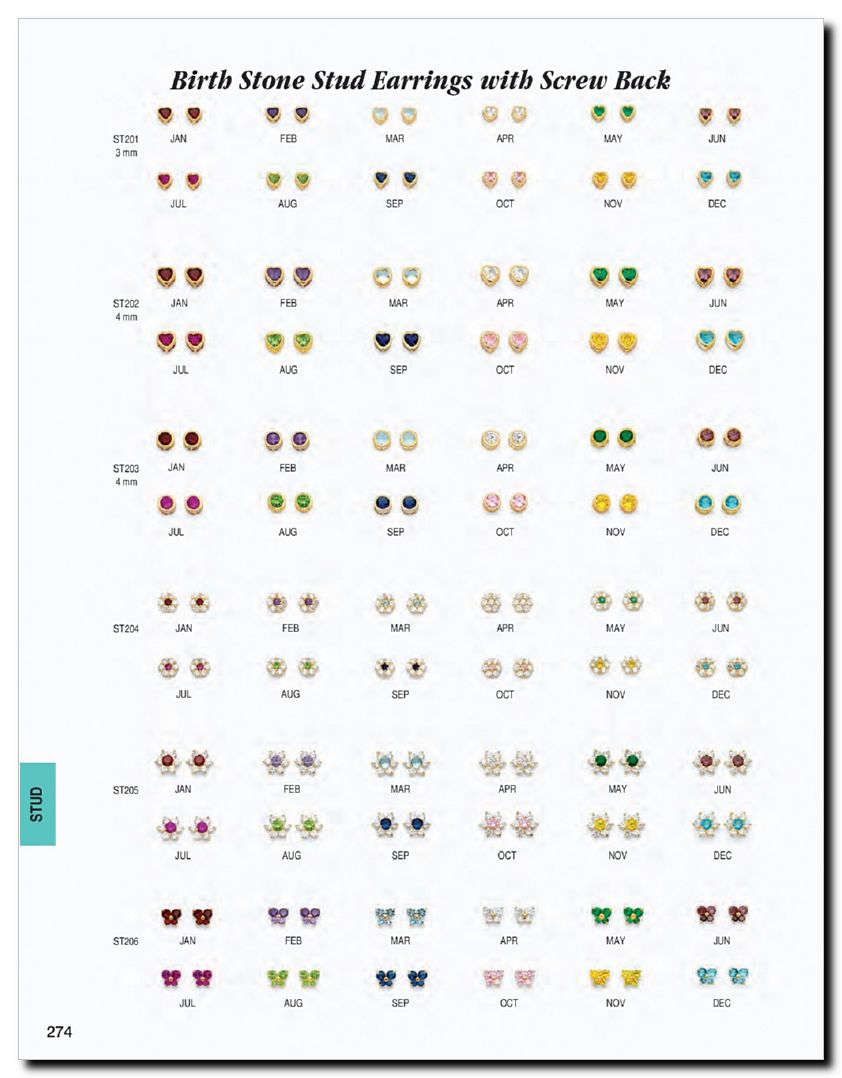
Task: Click the ST201 3 mm product code
Action: [x=126, y=146]
